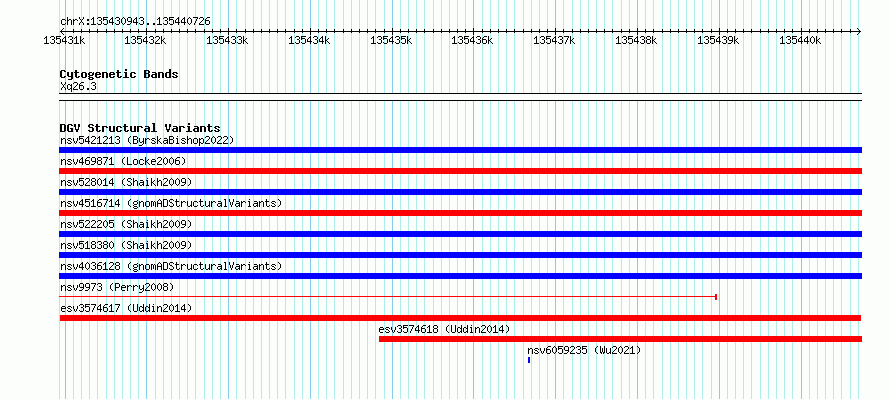
Task: Open the nsv469871 (Locke2006) variant label
Action: (x=123, y=161)
